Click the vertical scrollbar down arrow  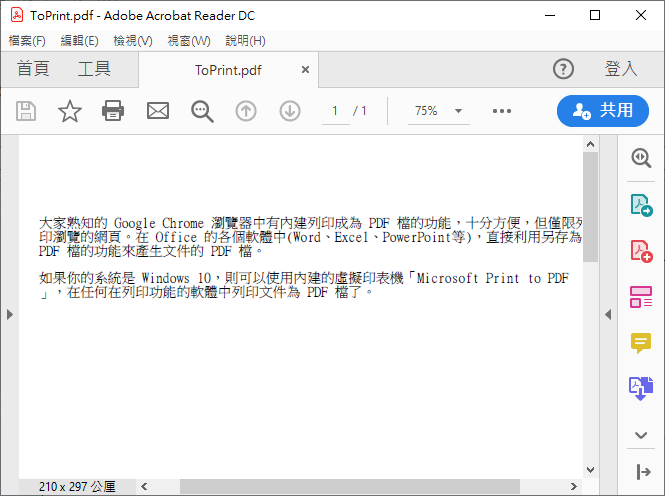pyautogui.click(x=590, y=470)
